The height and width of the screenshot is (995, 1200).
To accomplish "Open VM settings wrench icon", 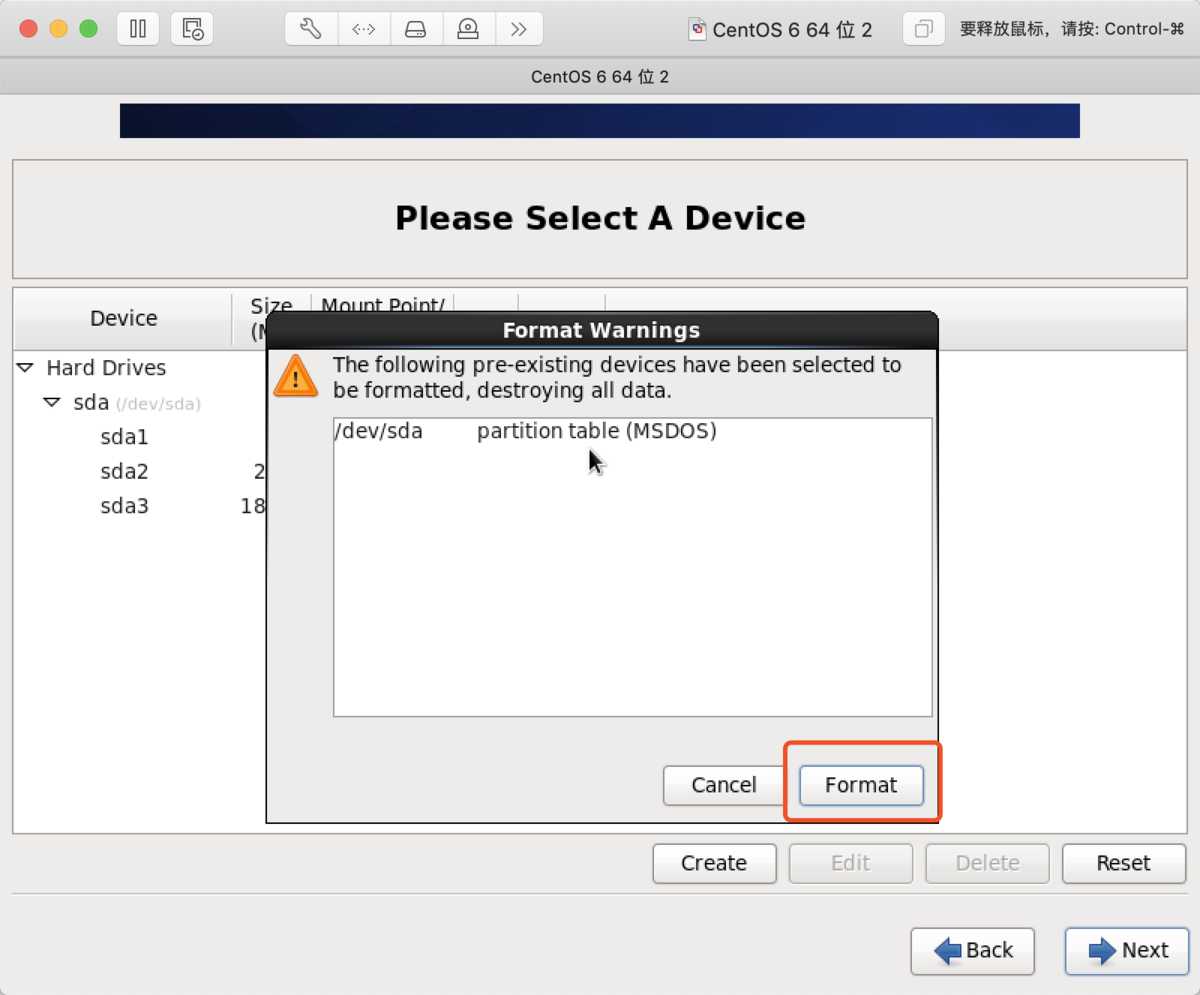I will [x=311, y=29].
